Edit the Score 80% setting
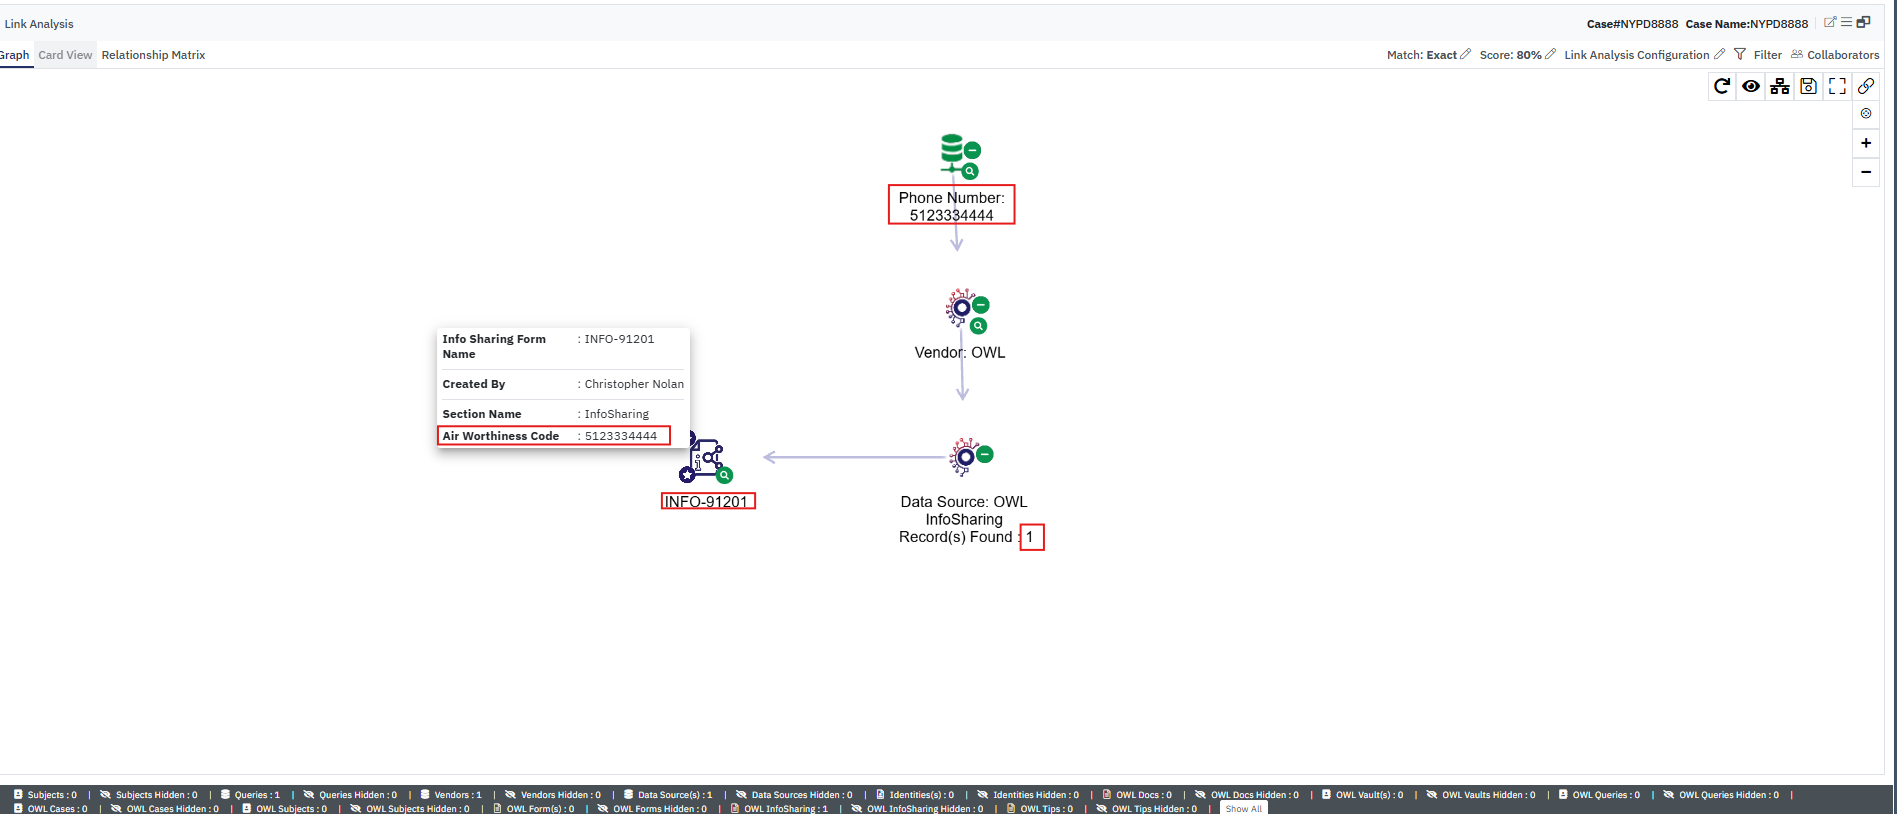 pyautogui.click(x=1550, y=55)
